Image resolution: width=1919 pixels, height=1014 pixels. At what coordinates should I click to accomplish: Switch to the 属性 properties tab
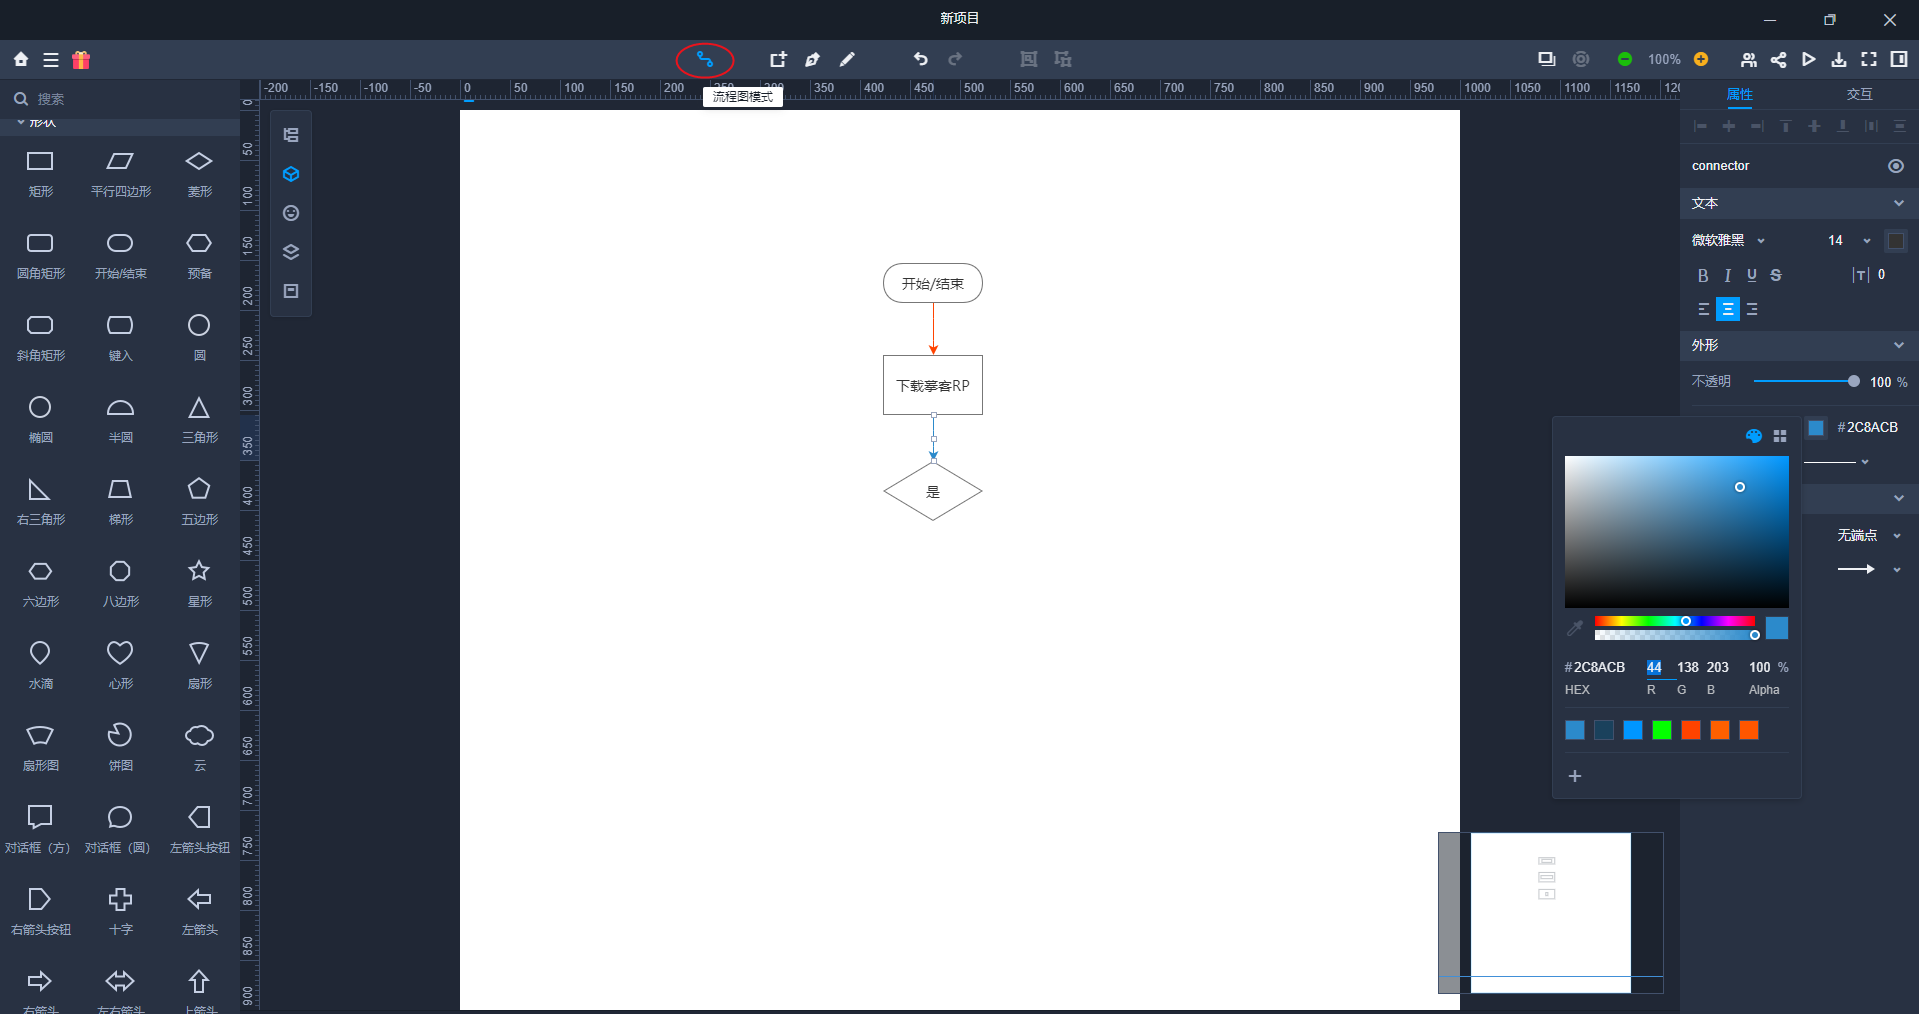tap(1739, 94)
